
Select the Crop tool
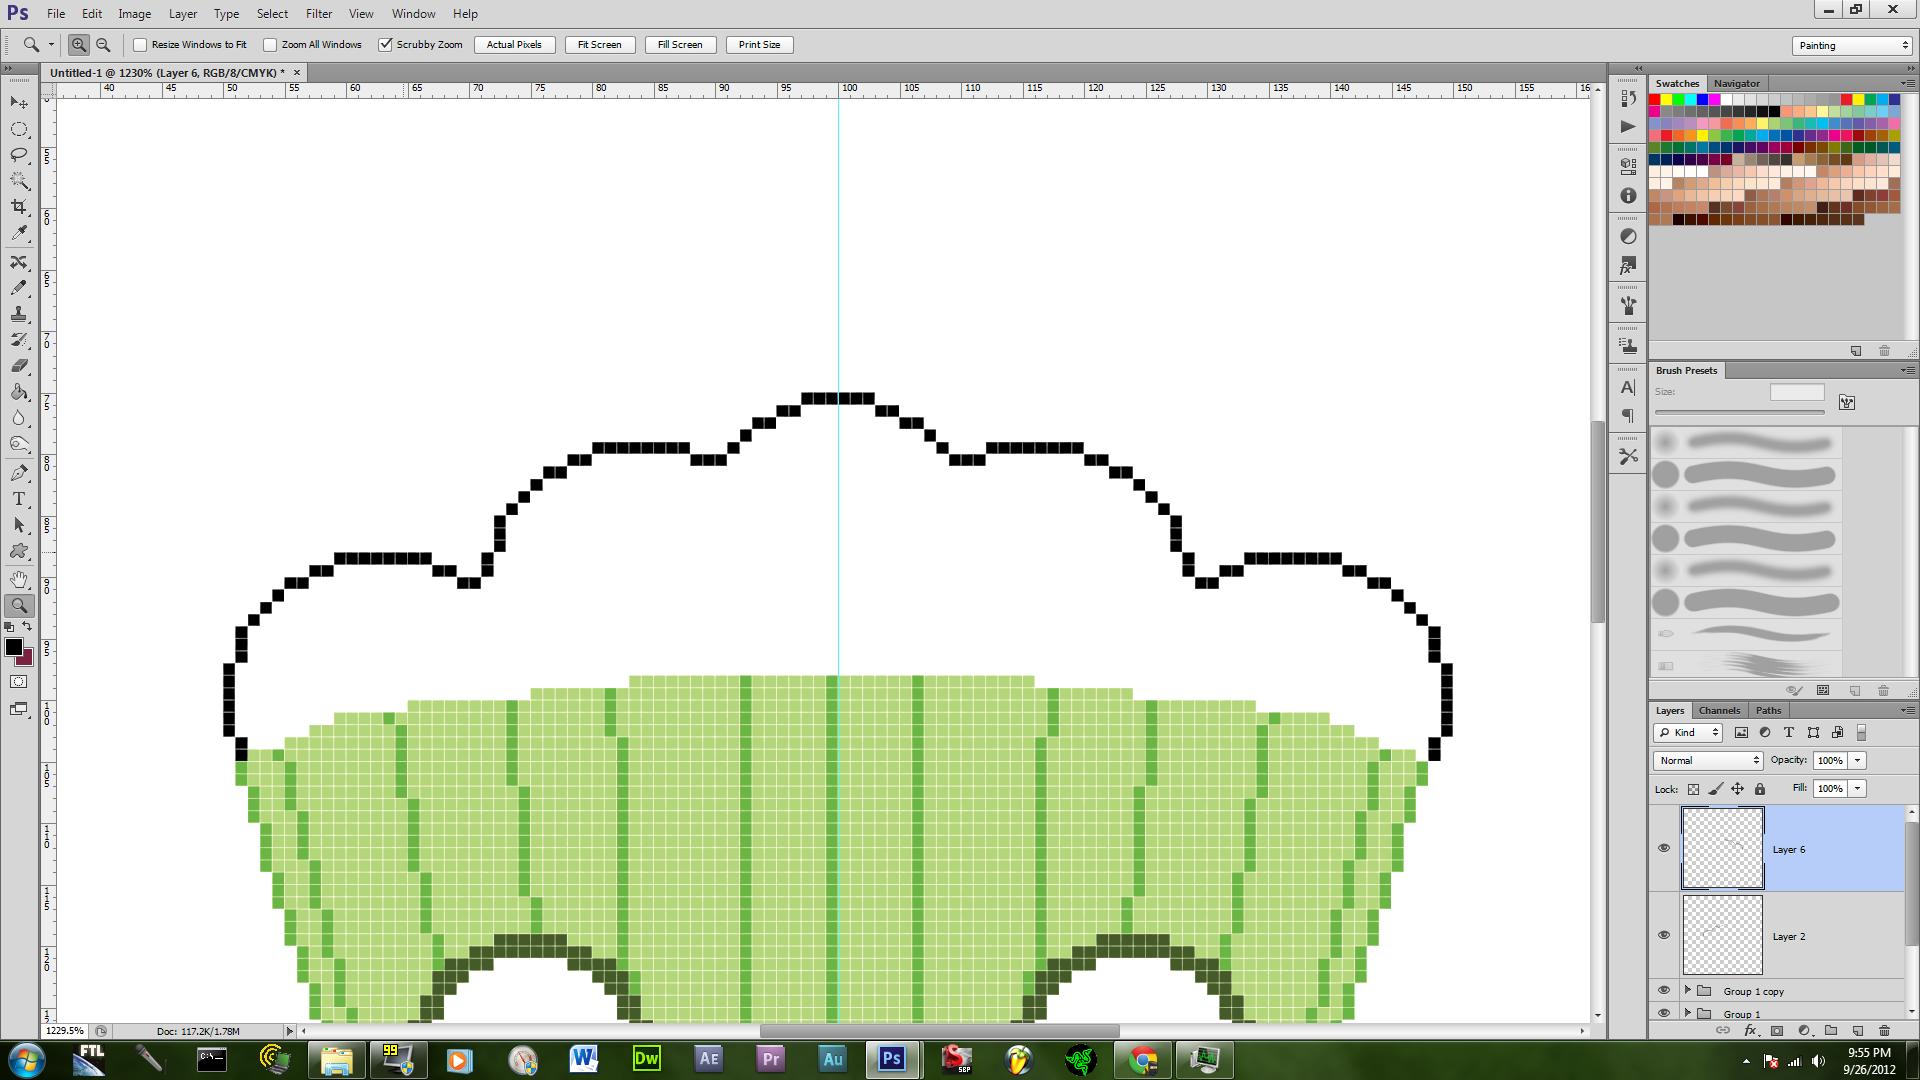[19, 207]
